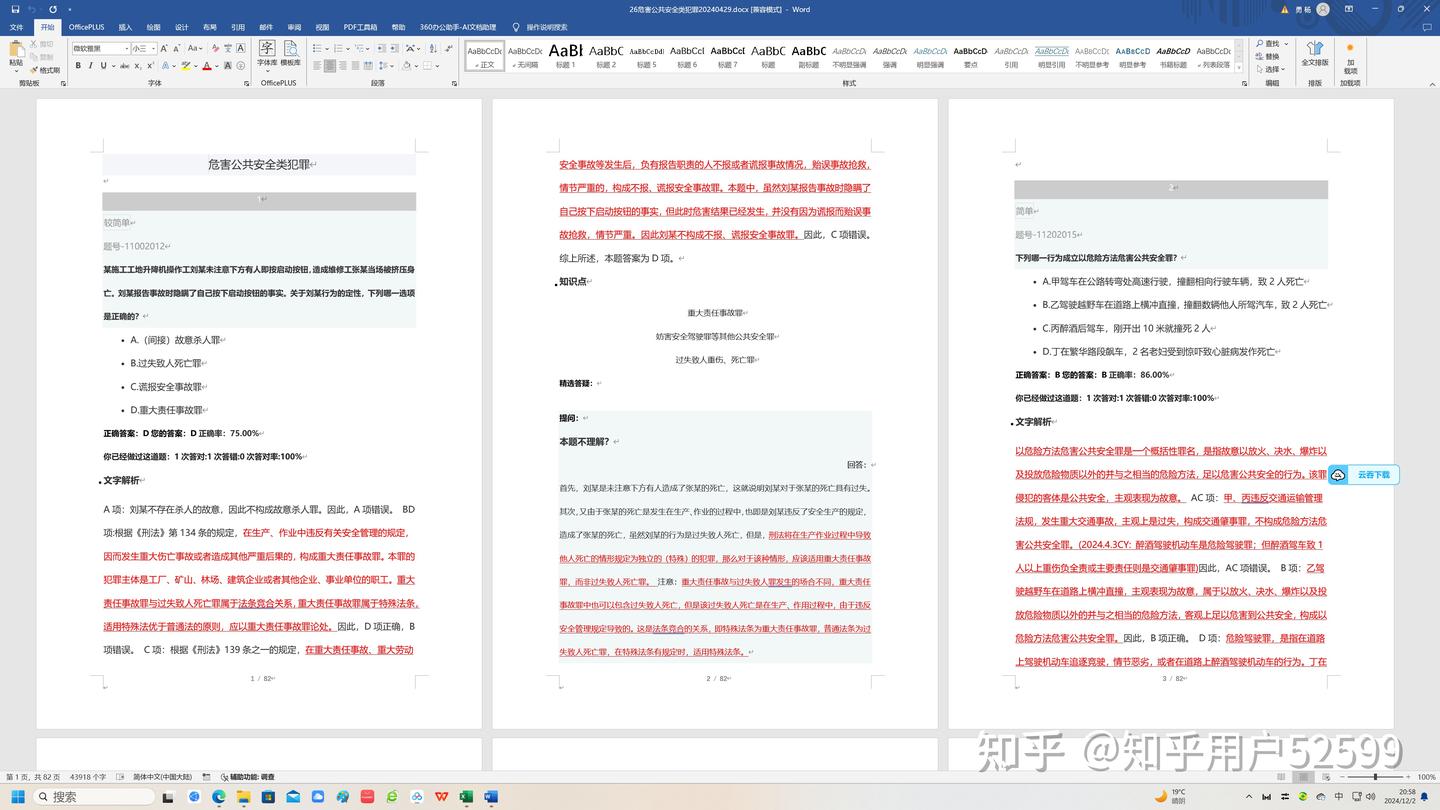Click the Windows taskbar 搜索 box
Image resolution: width=1440 pixels, height=810 pixels.
94,797
